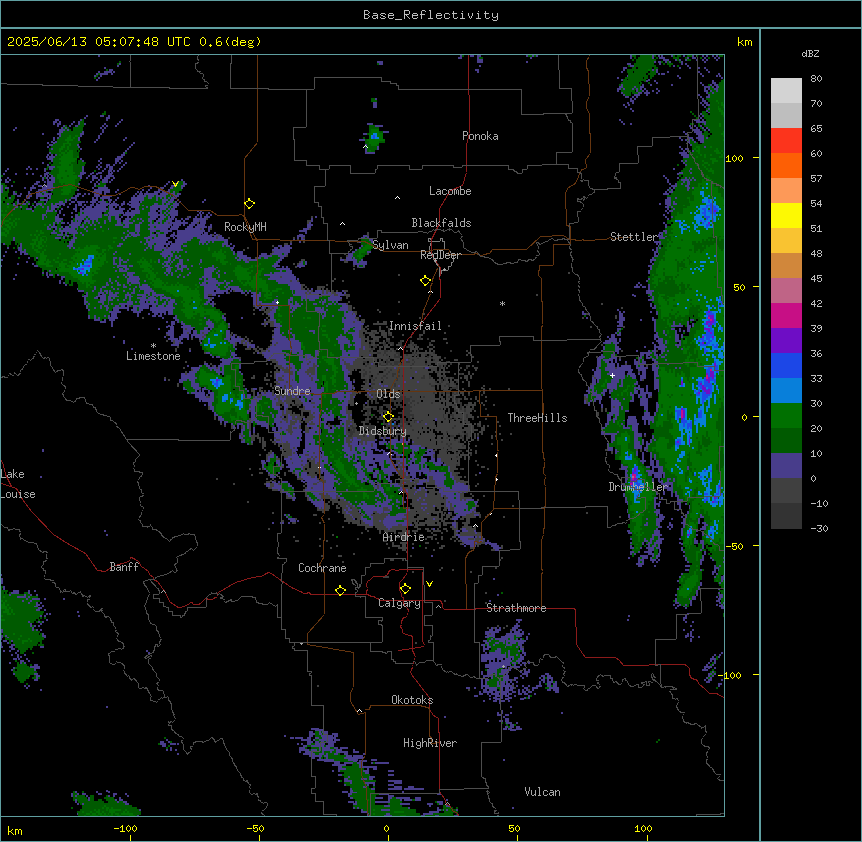Click the HighRiver city label
Image resolution: width=862 pixels, height=842 pixels.
[430, 744]
